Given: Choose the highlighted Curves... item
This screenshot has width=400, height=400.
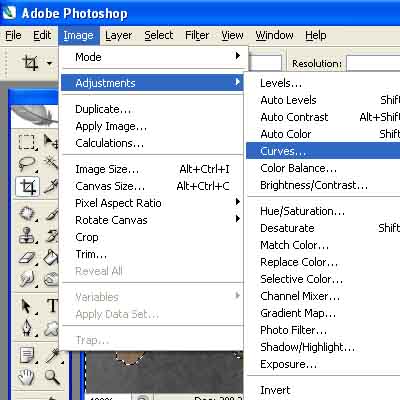Looking at the screenshot, I should [x=323, y=151].
